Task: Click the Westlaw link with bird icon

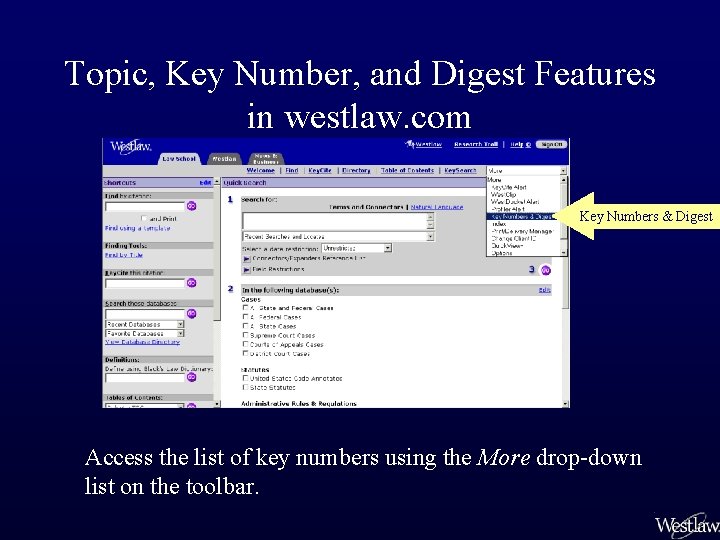Action: [x=423, y=144]
